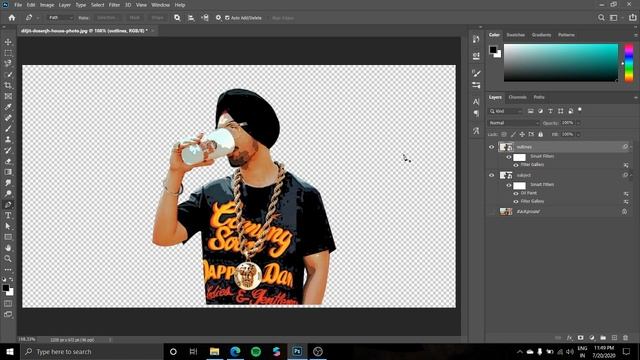Viewport: 640px width, 360px height.
Task: Select the Brush tool
Action: 8,129
